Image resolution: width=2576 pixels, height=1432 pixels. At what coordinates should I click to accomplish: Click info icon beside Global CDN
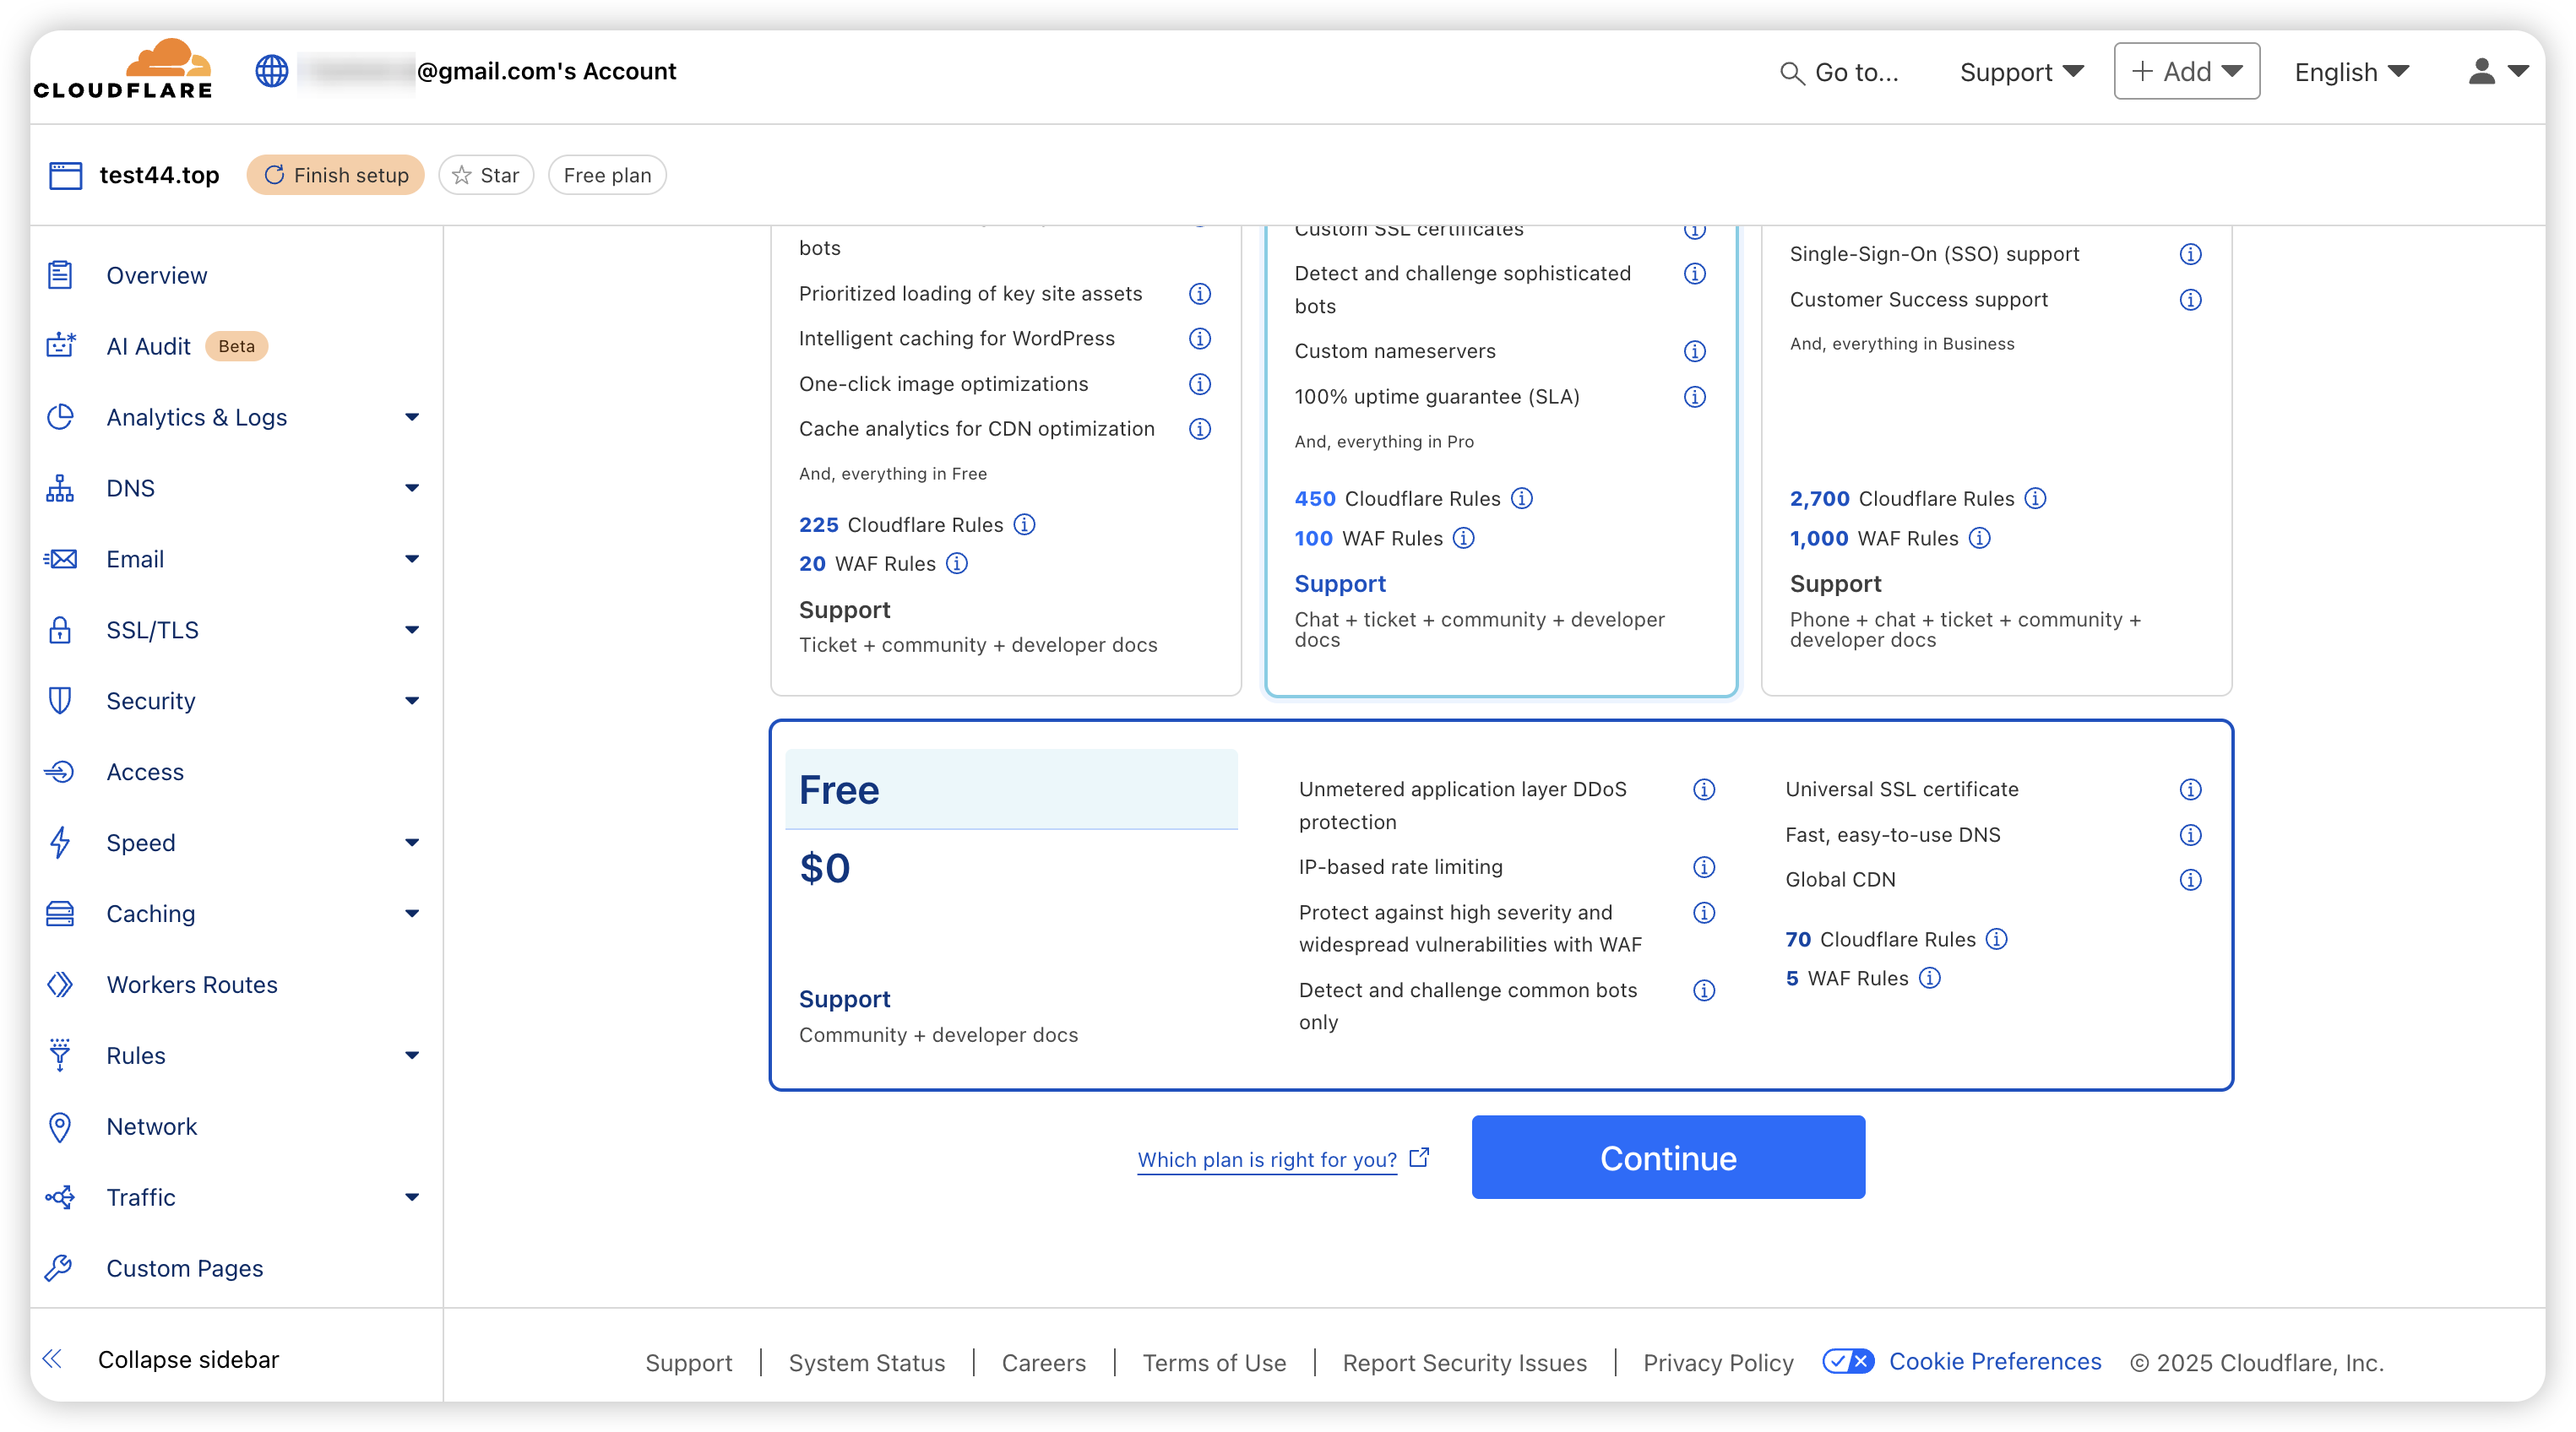[2190, 880]
